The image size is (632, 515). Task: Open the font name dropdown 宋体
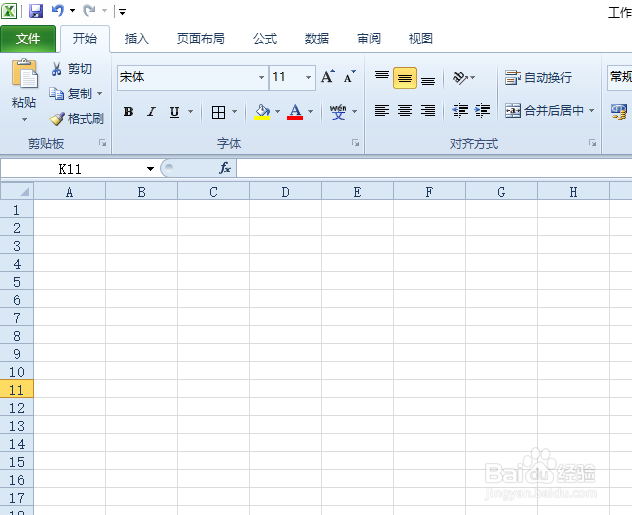[x=261, y=77]
